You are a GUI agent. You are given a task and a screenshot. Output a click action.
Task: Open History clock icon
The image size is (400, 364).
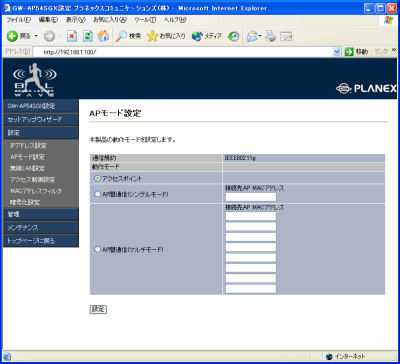pyautogui.click(x=233, y=36)
